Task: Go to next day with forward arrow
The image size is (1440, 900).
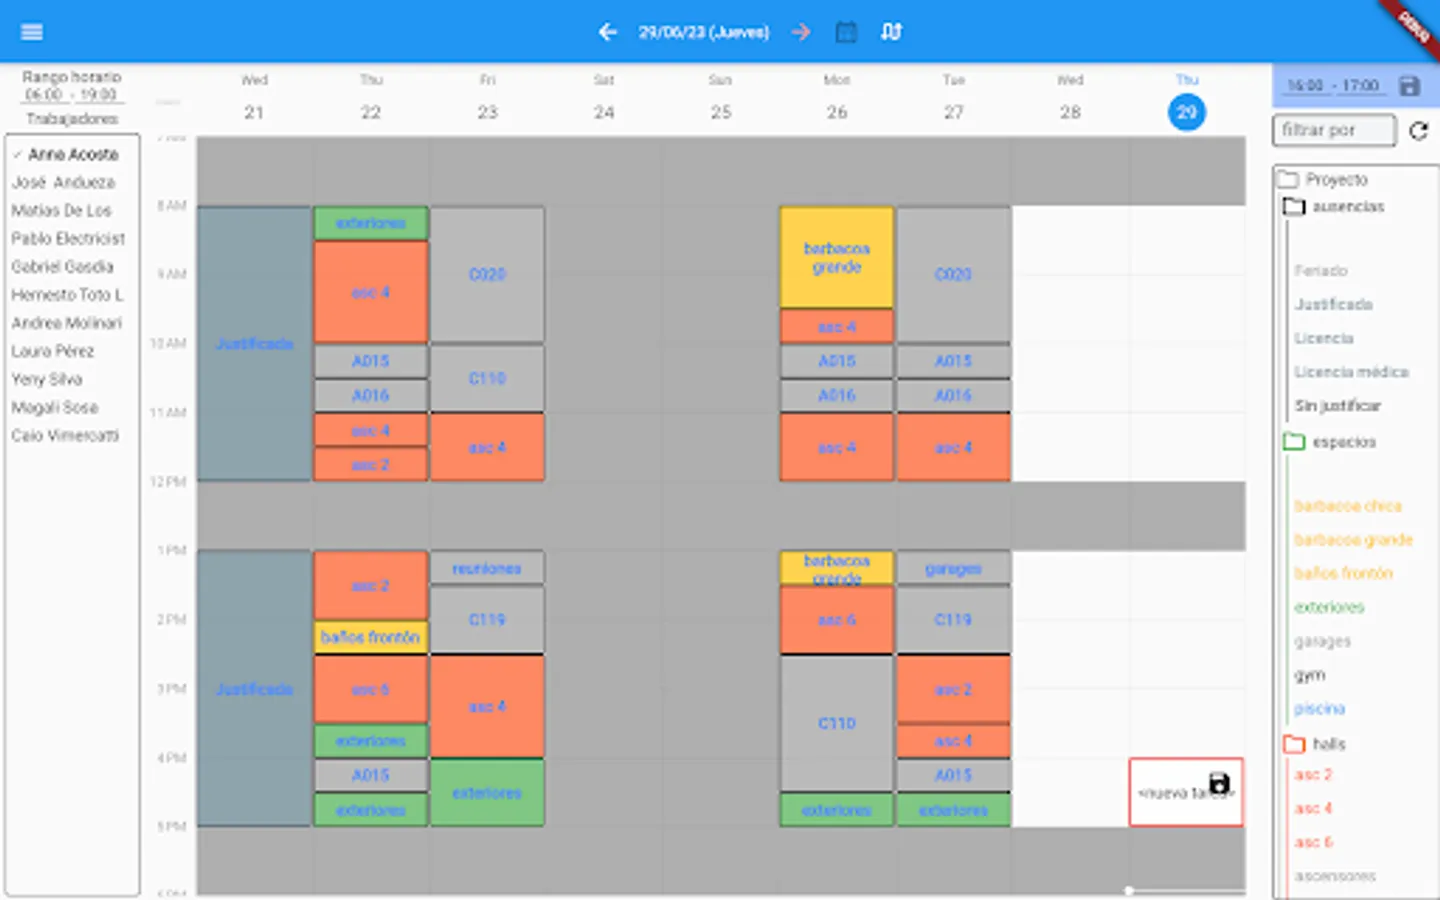Action: tap(800, 32)
